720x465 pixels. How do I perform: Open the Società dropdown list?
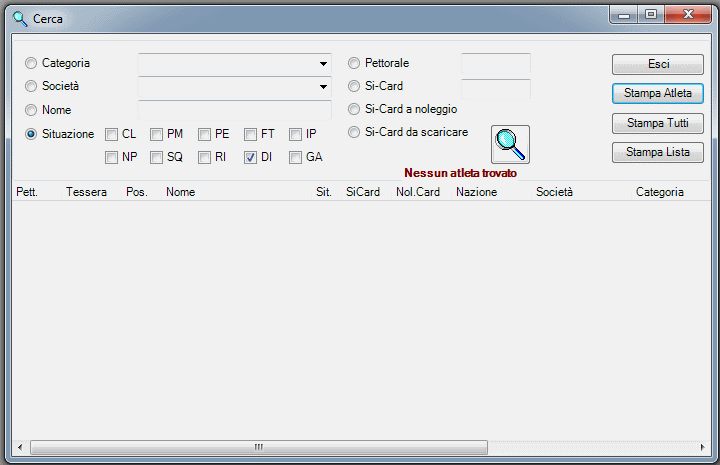(x=323, y=87)
